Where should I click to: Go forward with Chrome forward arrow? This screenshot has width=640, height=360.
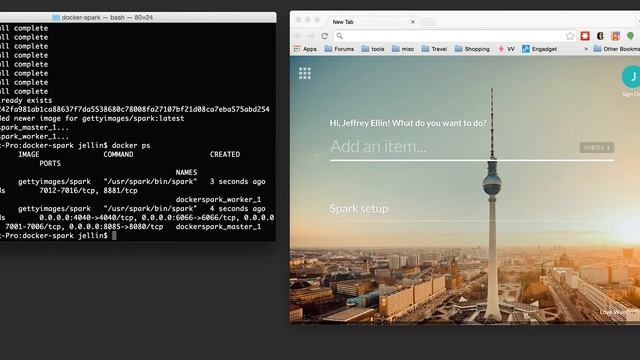coord(311,36)
